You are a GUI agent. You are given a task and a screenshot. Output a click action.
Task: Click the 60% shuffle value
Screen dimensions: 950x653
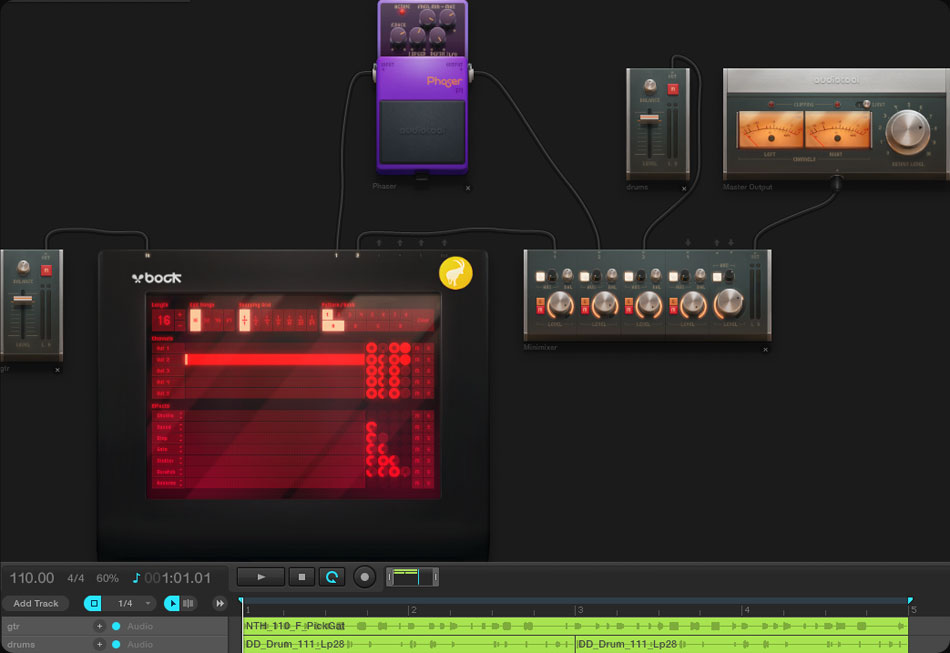point(107,578)
